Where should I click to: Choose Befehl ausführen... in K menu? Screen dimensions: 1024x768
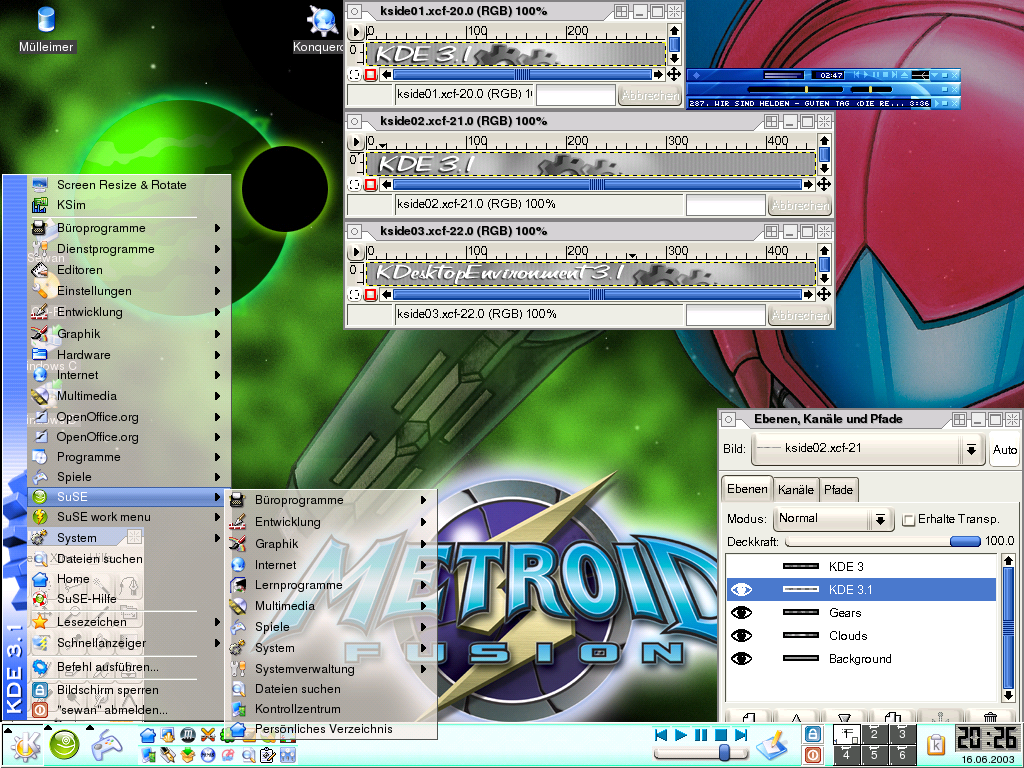click(124, 667)
